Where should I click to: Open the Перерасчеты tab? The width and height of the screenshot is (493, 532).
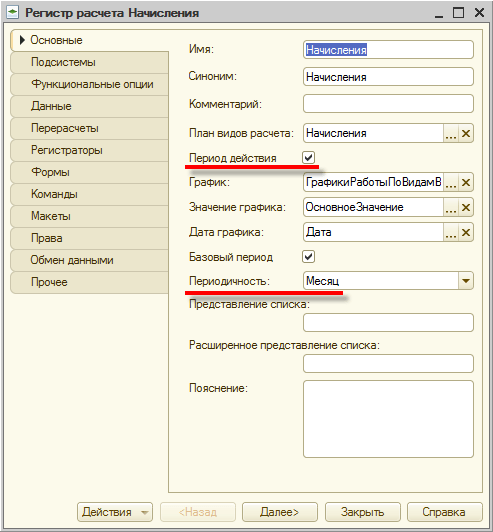(90, 128)
